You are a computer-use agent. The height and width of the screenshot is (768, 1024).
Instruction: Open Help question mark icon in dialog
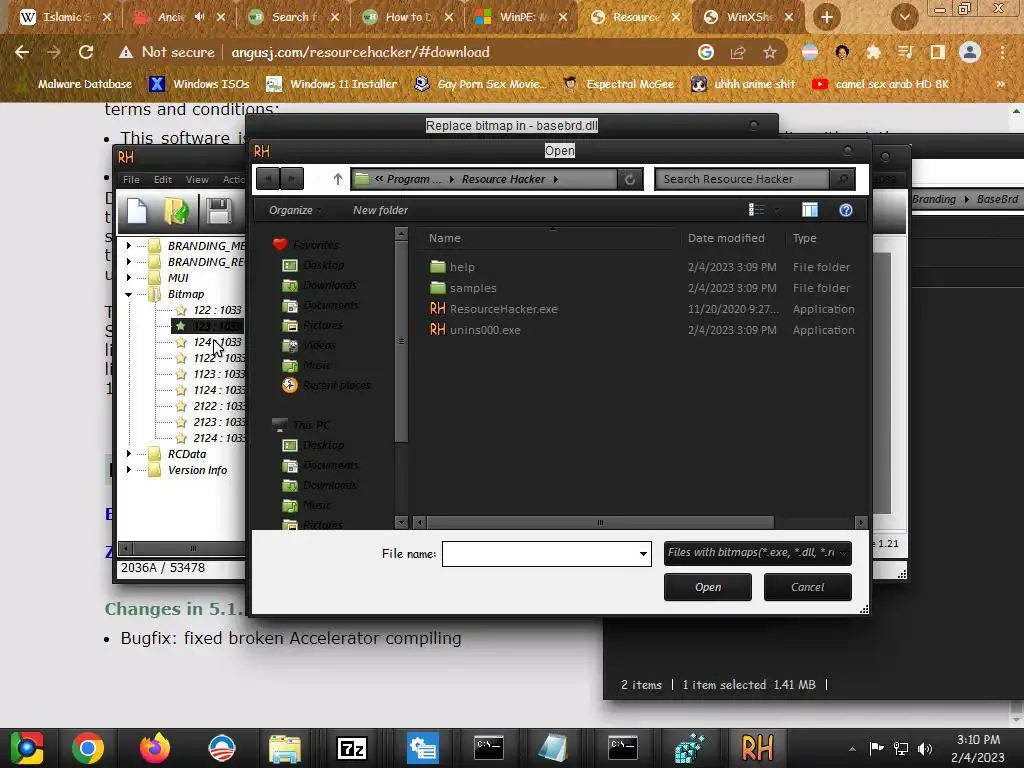(846, 210)
